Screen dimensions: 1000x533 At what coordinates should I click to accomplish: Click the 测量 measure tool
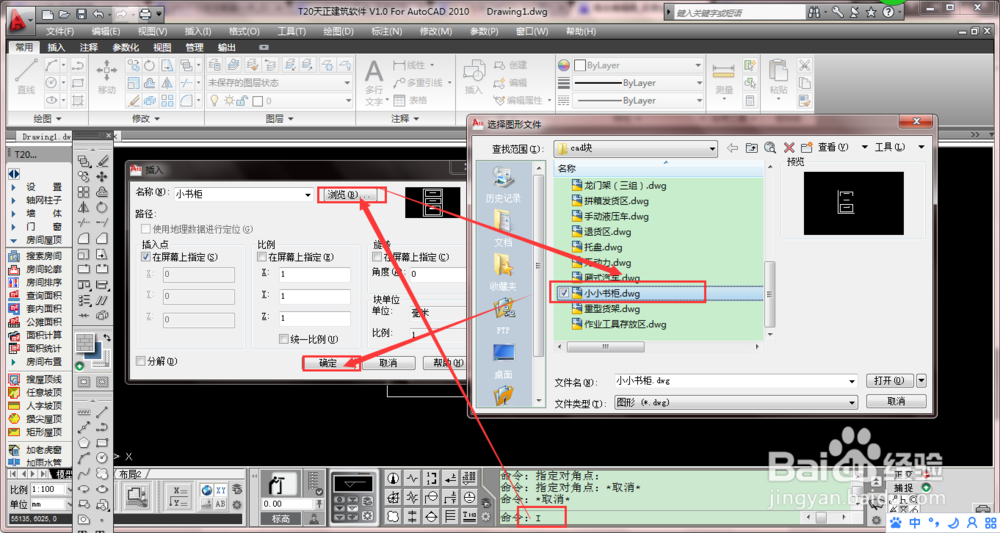pyautogui.click(x=724, y=77)
